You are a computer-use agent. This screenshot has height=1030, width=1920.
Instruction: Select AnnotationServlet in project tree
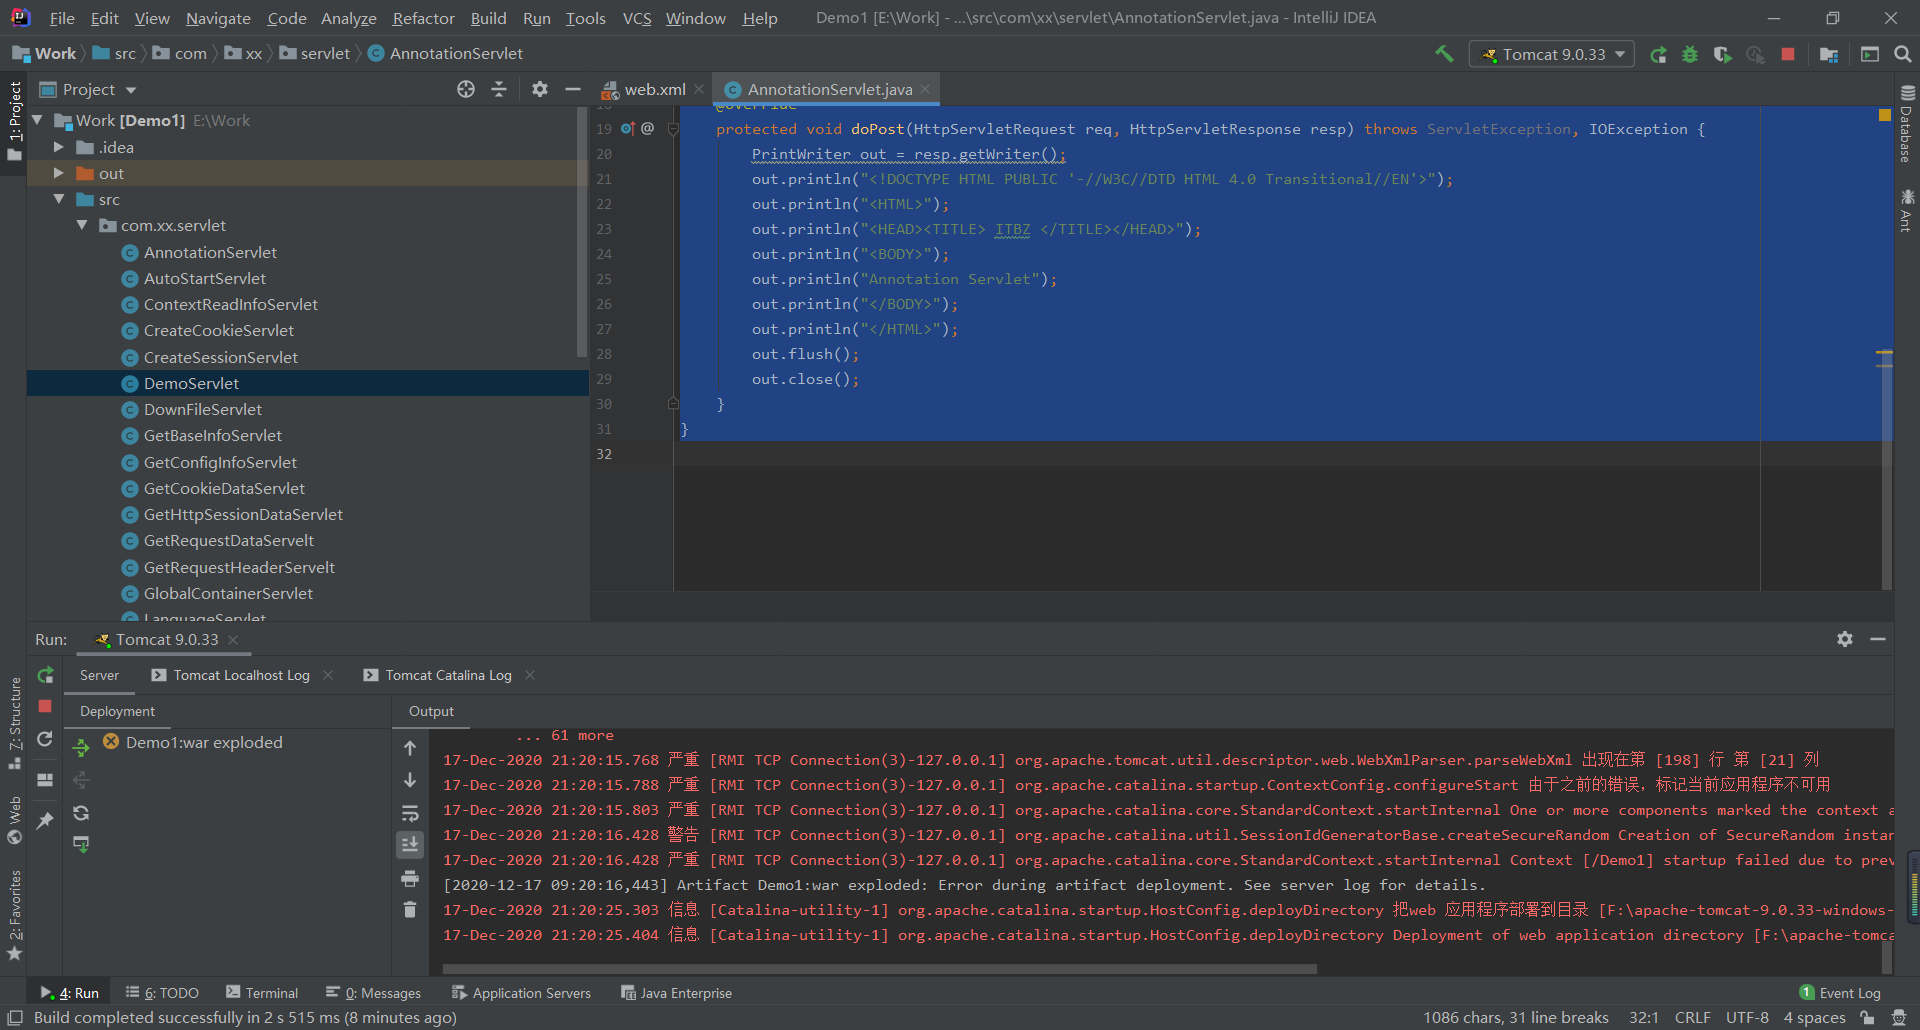pos(210,252)
